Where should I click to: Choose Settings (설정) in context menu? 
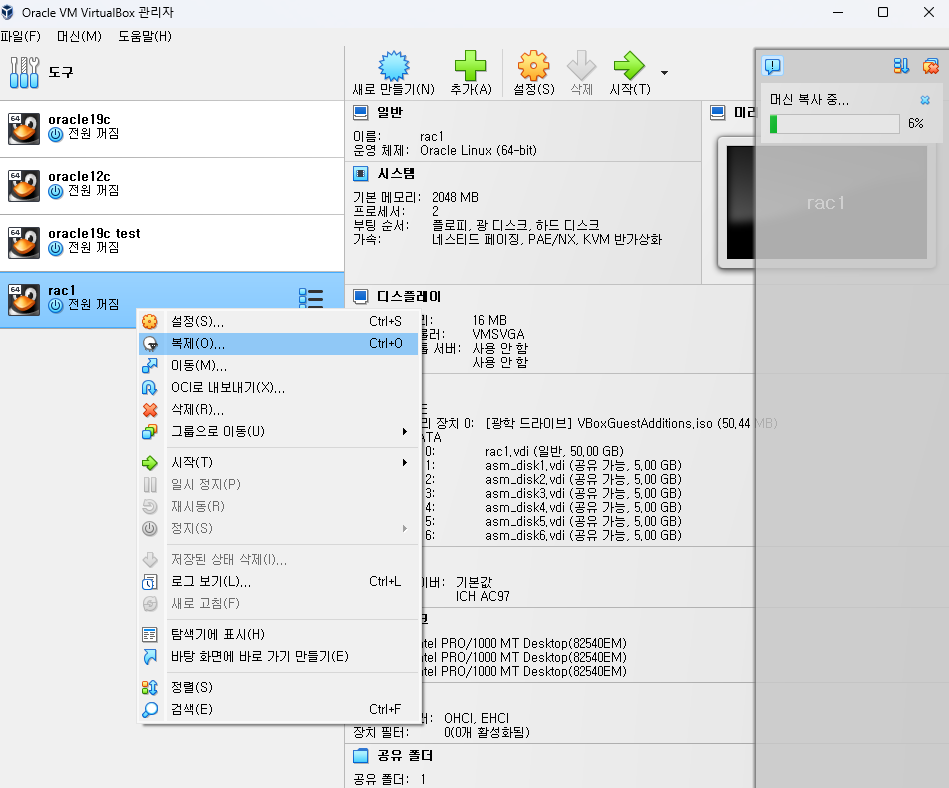tap(278, 321)
